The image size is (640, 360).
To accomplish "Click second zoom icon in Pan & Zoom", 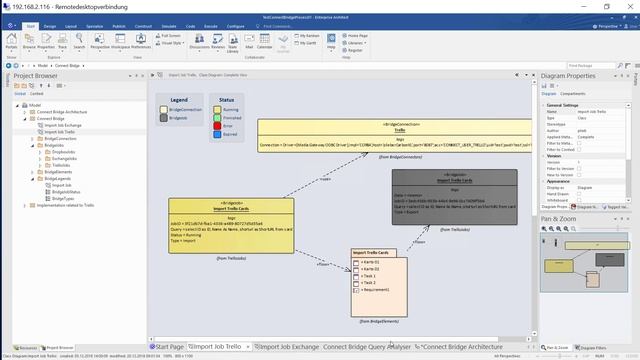I will (x=551, y=229).
